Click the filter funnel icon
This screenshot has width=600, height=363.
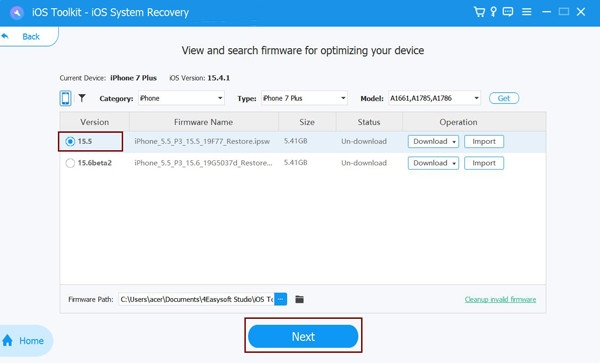click(x=82, y=98)
